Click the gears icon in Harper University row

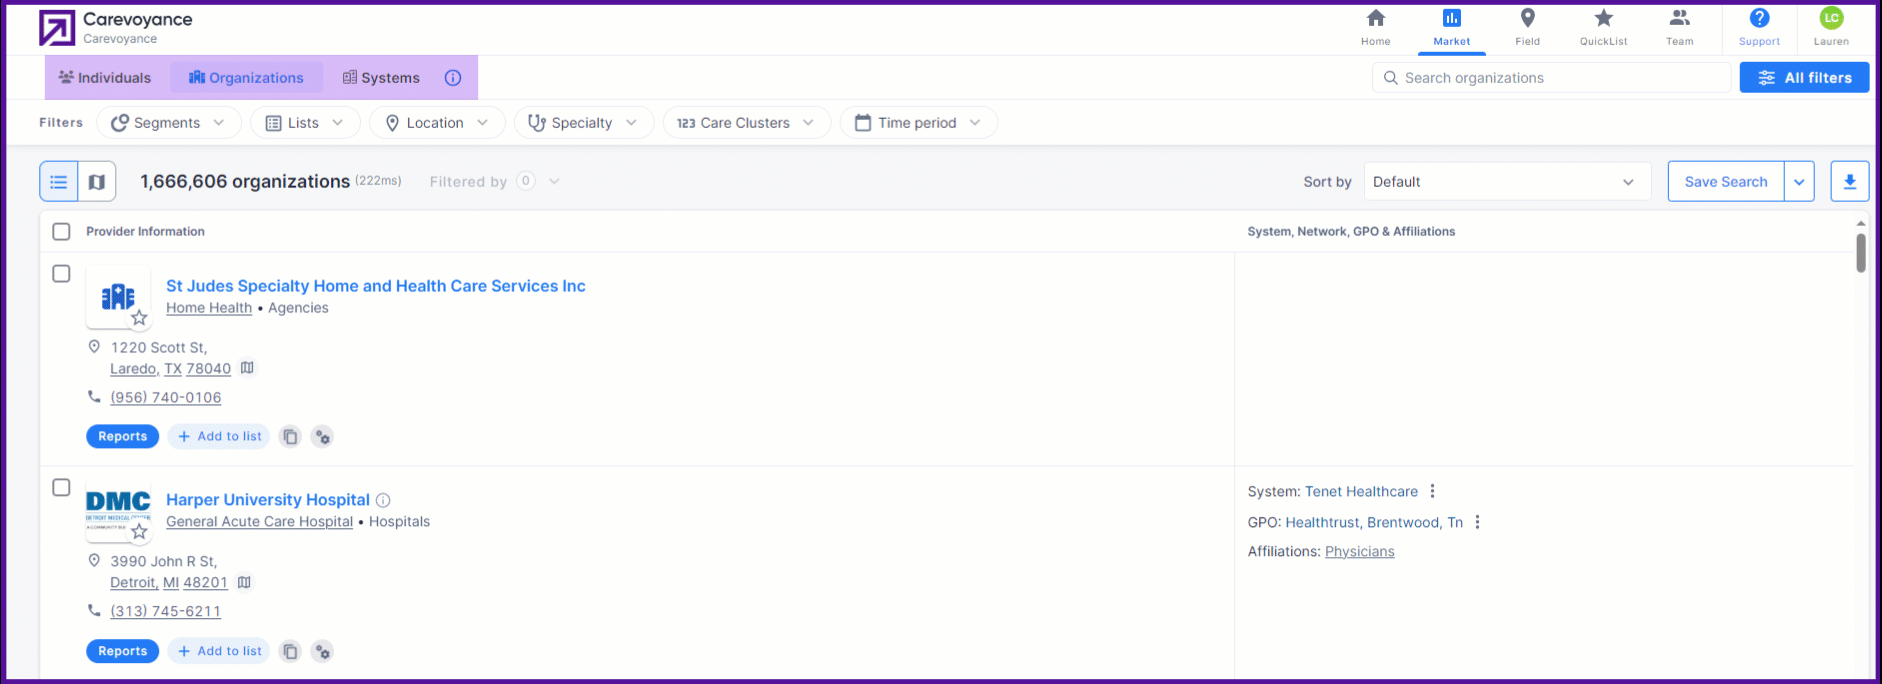click(322, 652)
